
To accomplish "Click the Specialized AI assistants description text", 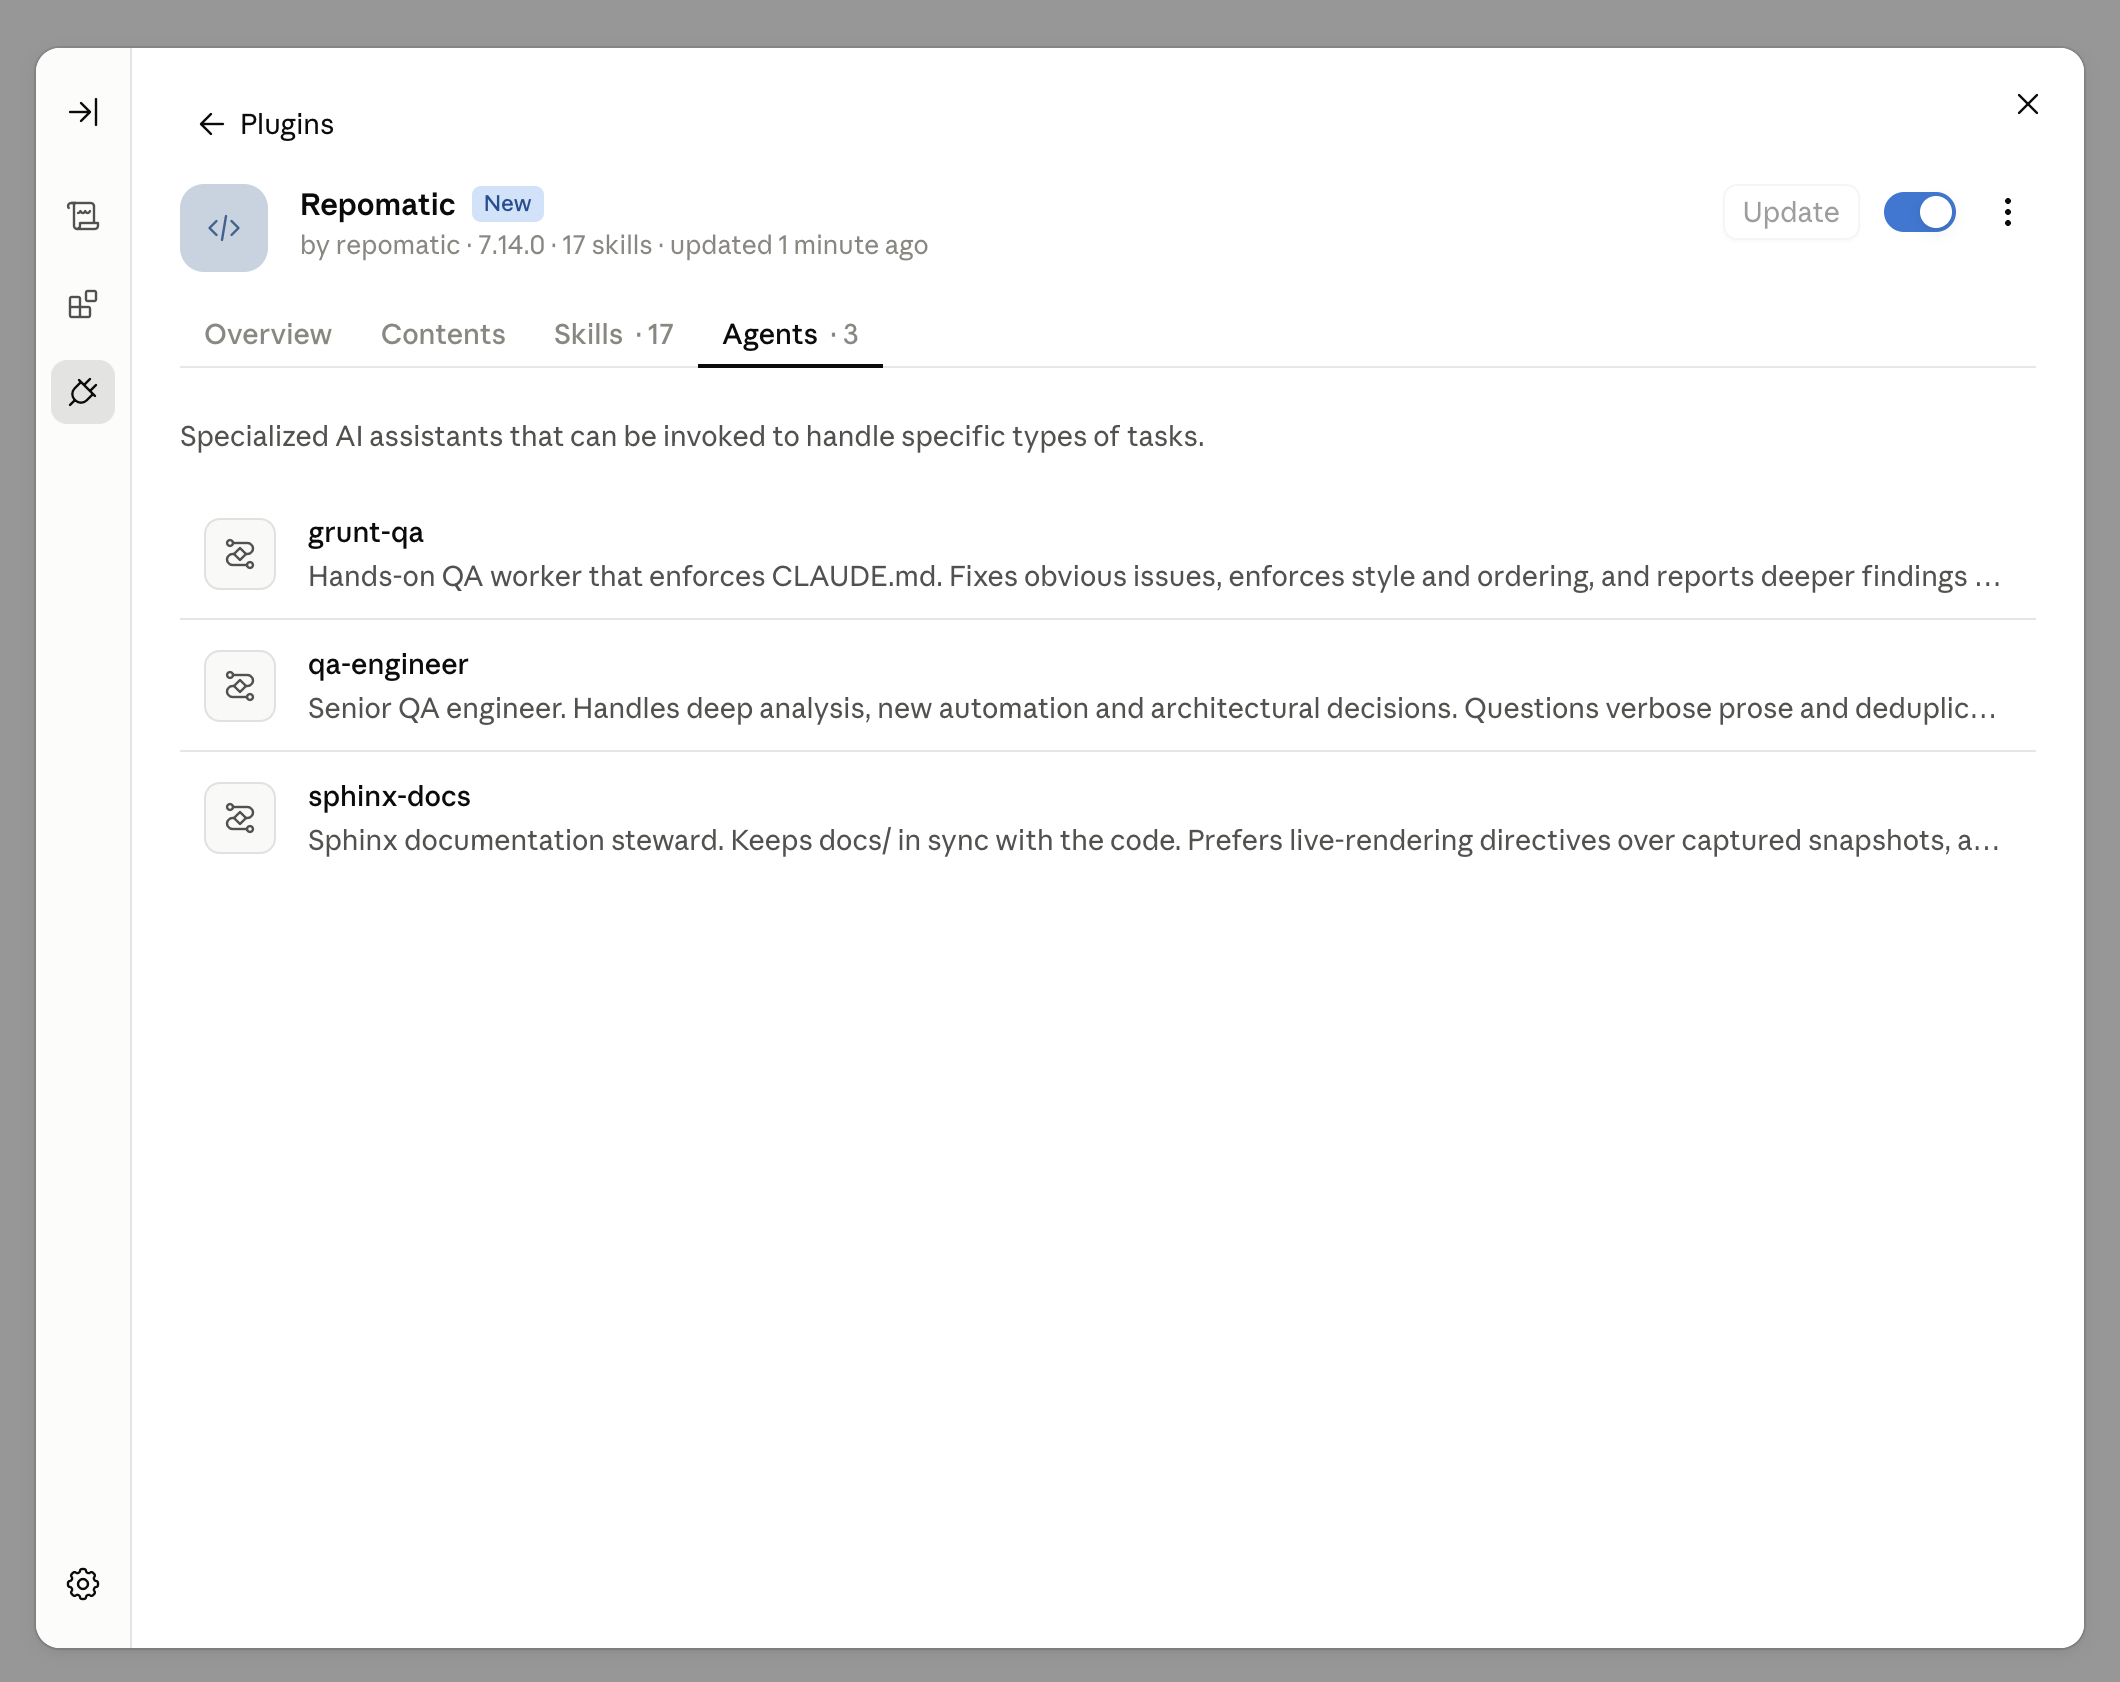I will point(692,437).
